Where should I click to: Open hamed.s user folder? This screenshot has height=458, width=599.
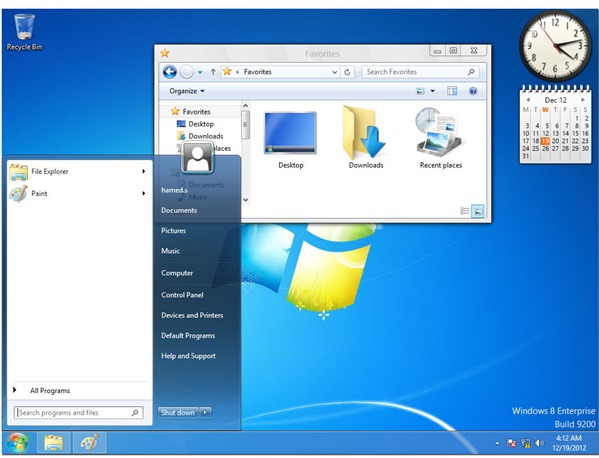tap(174, 190)
